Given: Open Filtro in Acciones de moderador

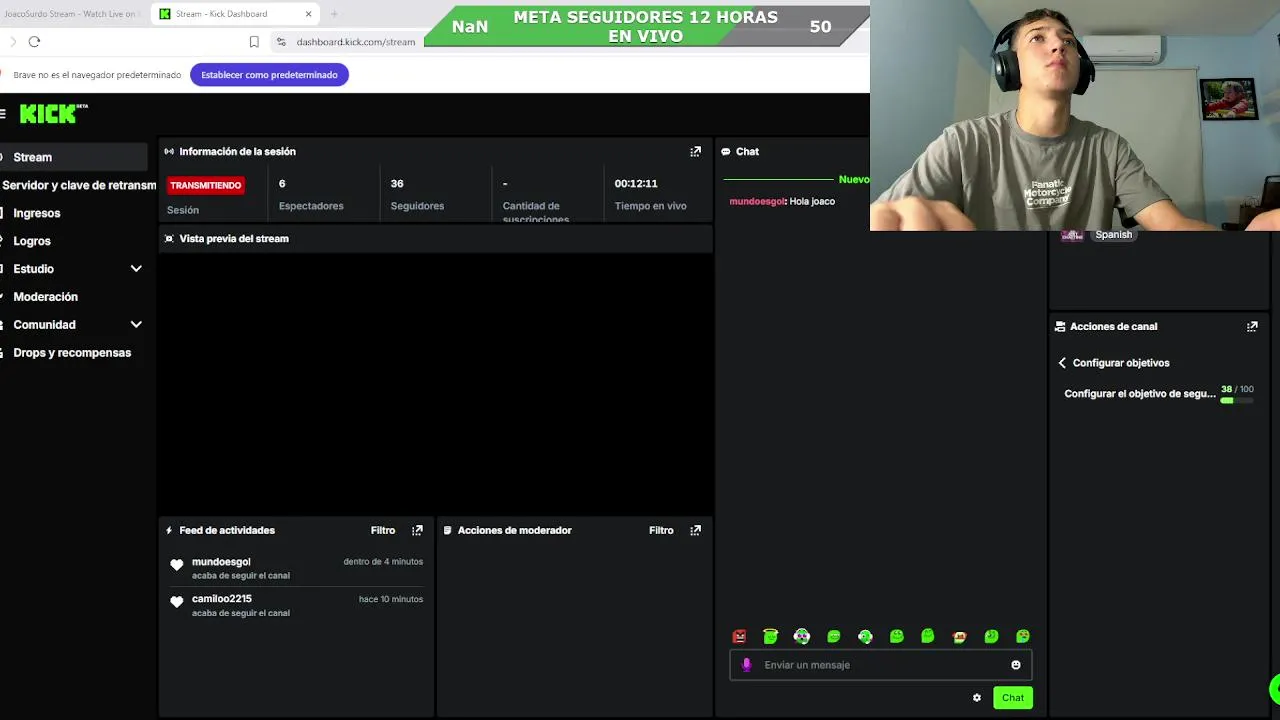Looking at the screenshot, I should (661, 530).
